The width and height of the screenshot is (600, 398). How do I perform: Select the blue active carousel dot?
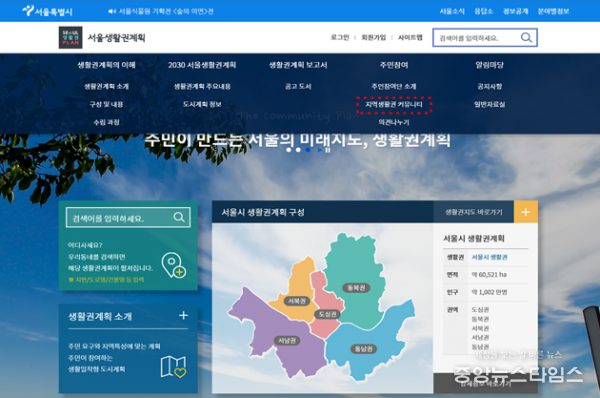308,150
